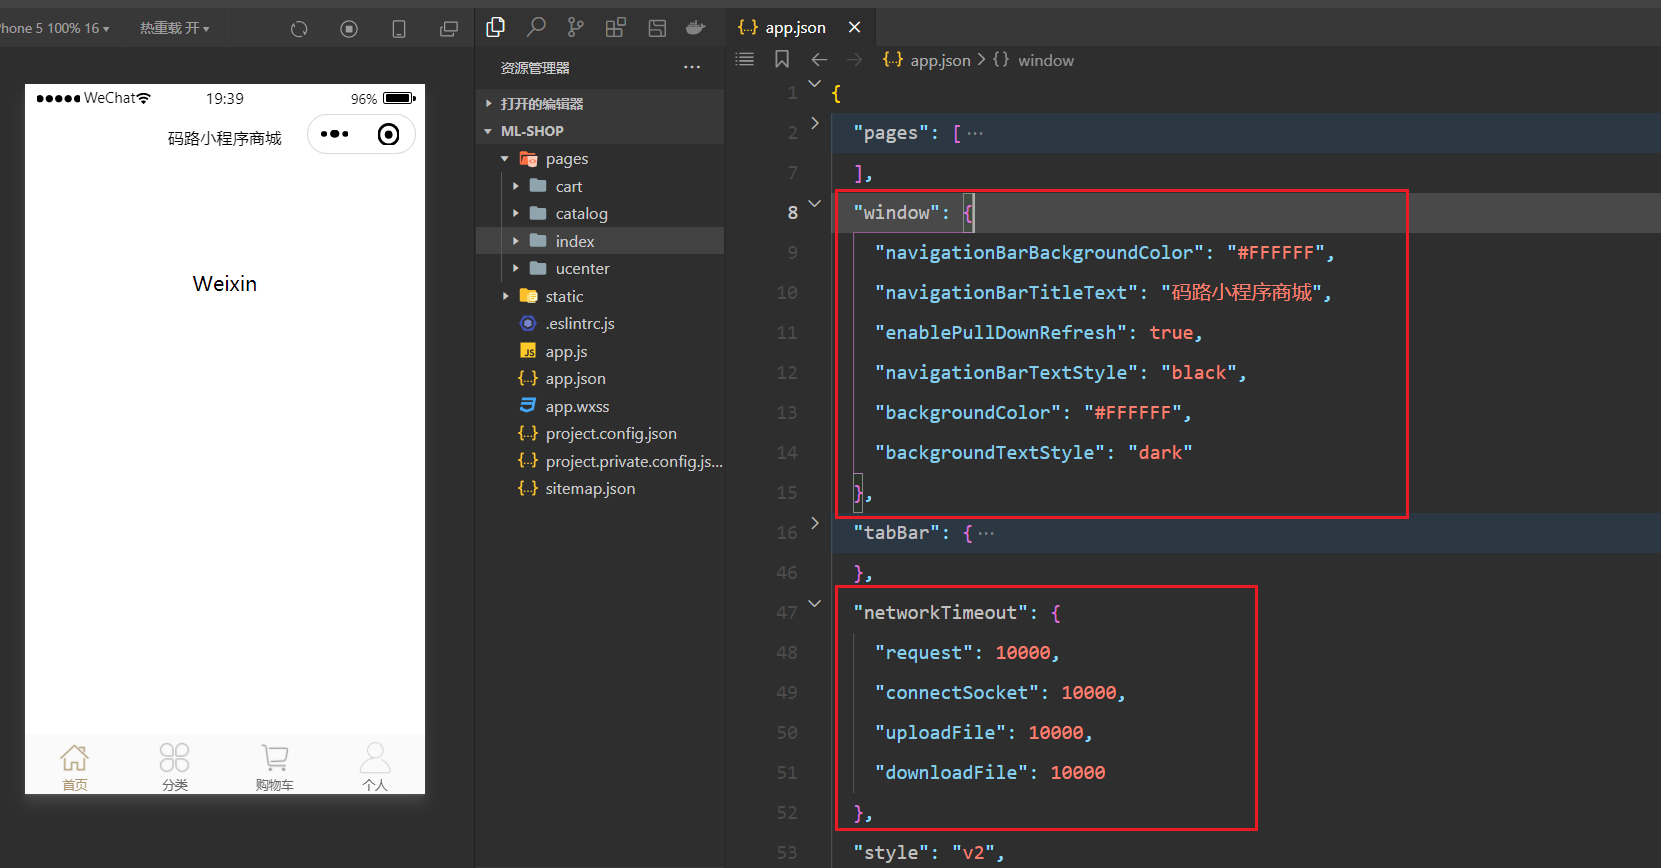Viewport: 1661px width, 868px height.
Task: Click the simulator stop/record circle icon
Action: point(349,29)
